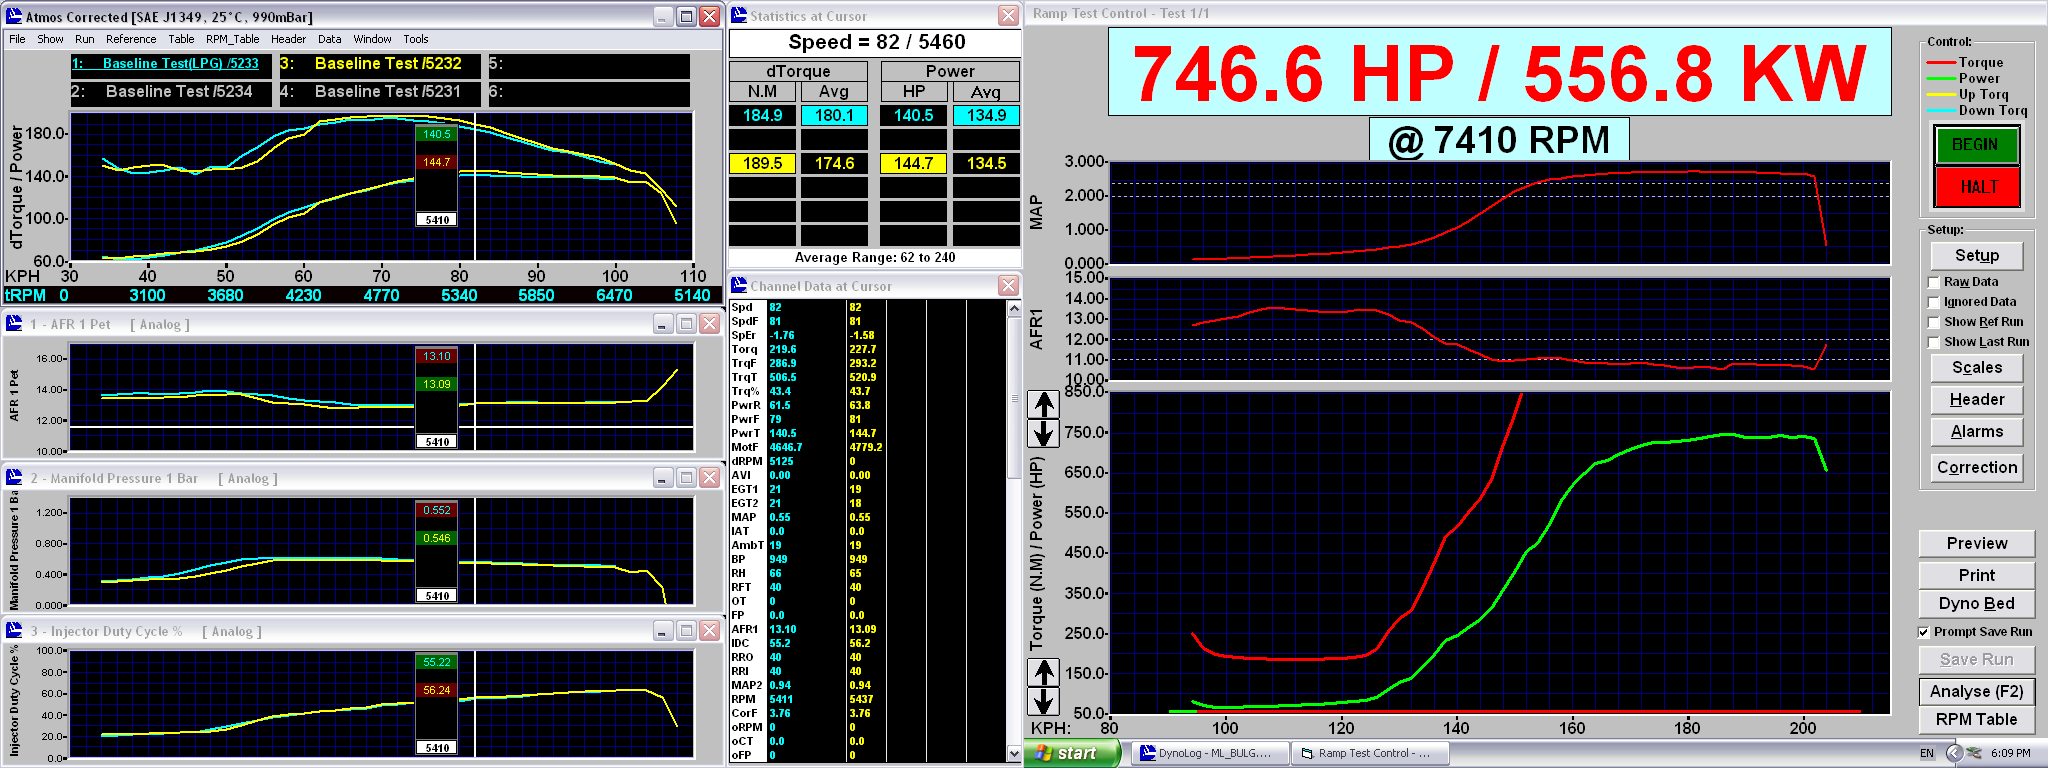Viewport: 2048px width, 768px height.
Task: Lower the top of the Torque/Power scale with the upper down arrow
Action: click(x=1044, y=433)
